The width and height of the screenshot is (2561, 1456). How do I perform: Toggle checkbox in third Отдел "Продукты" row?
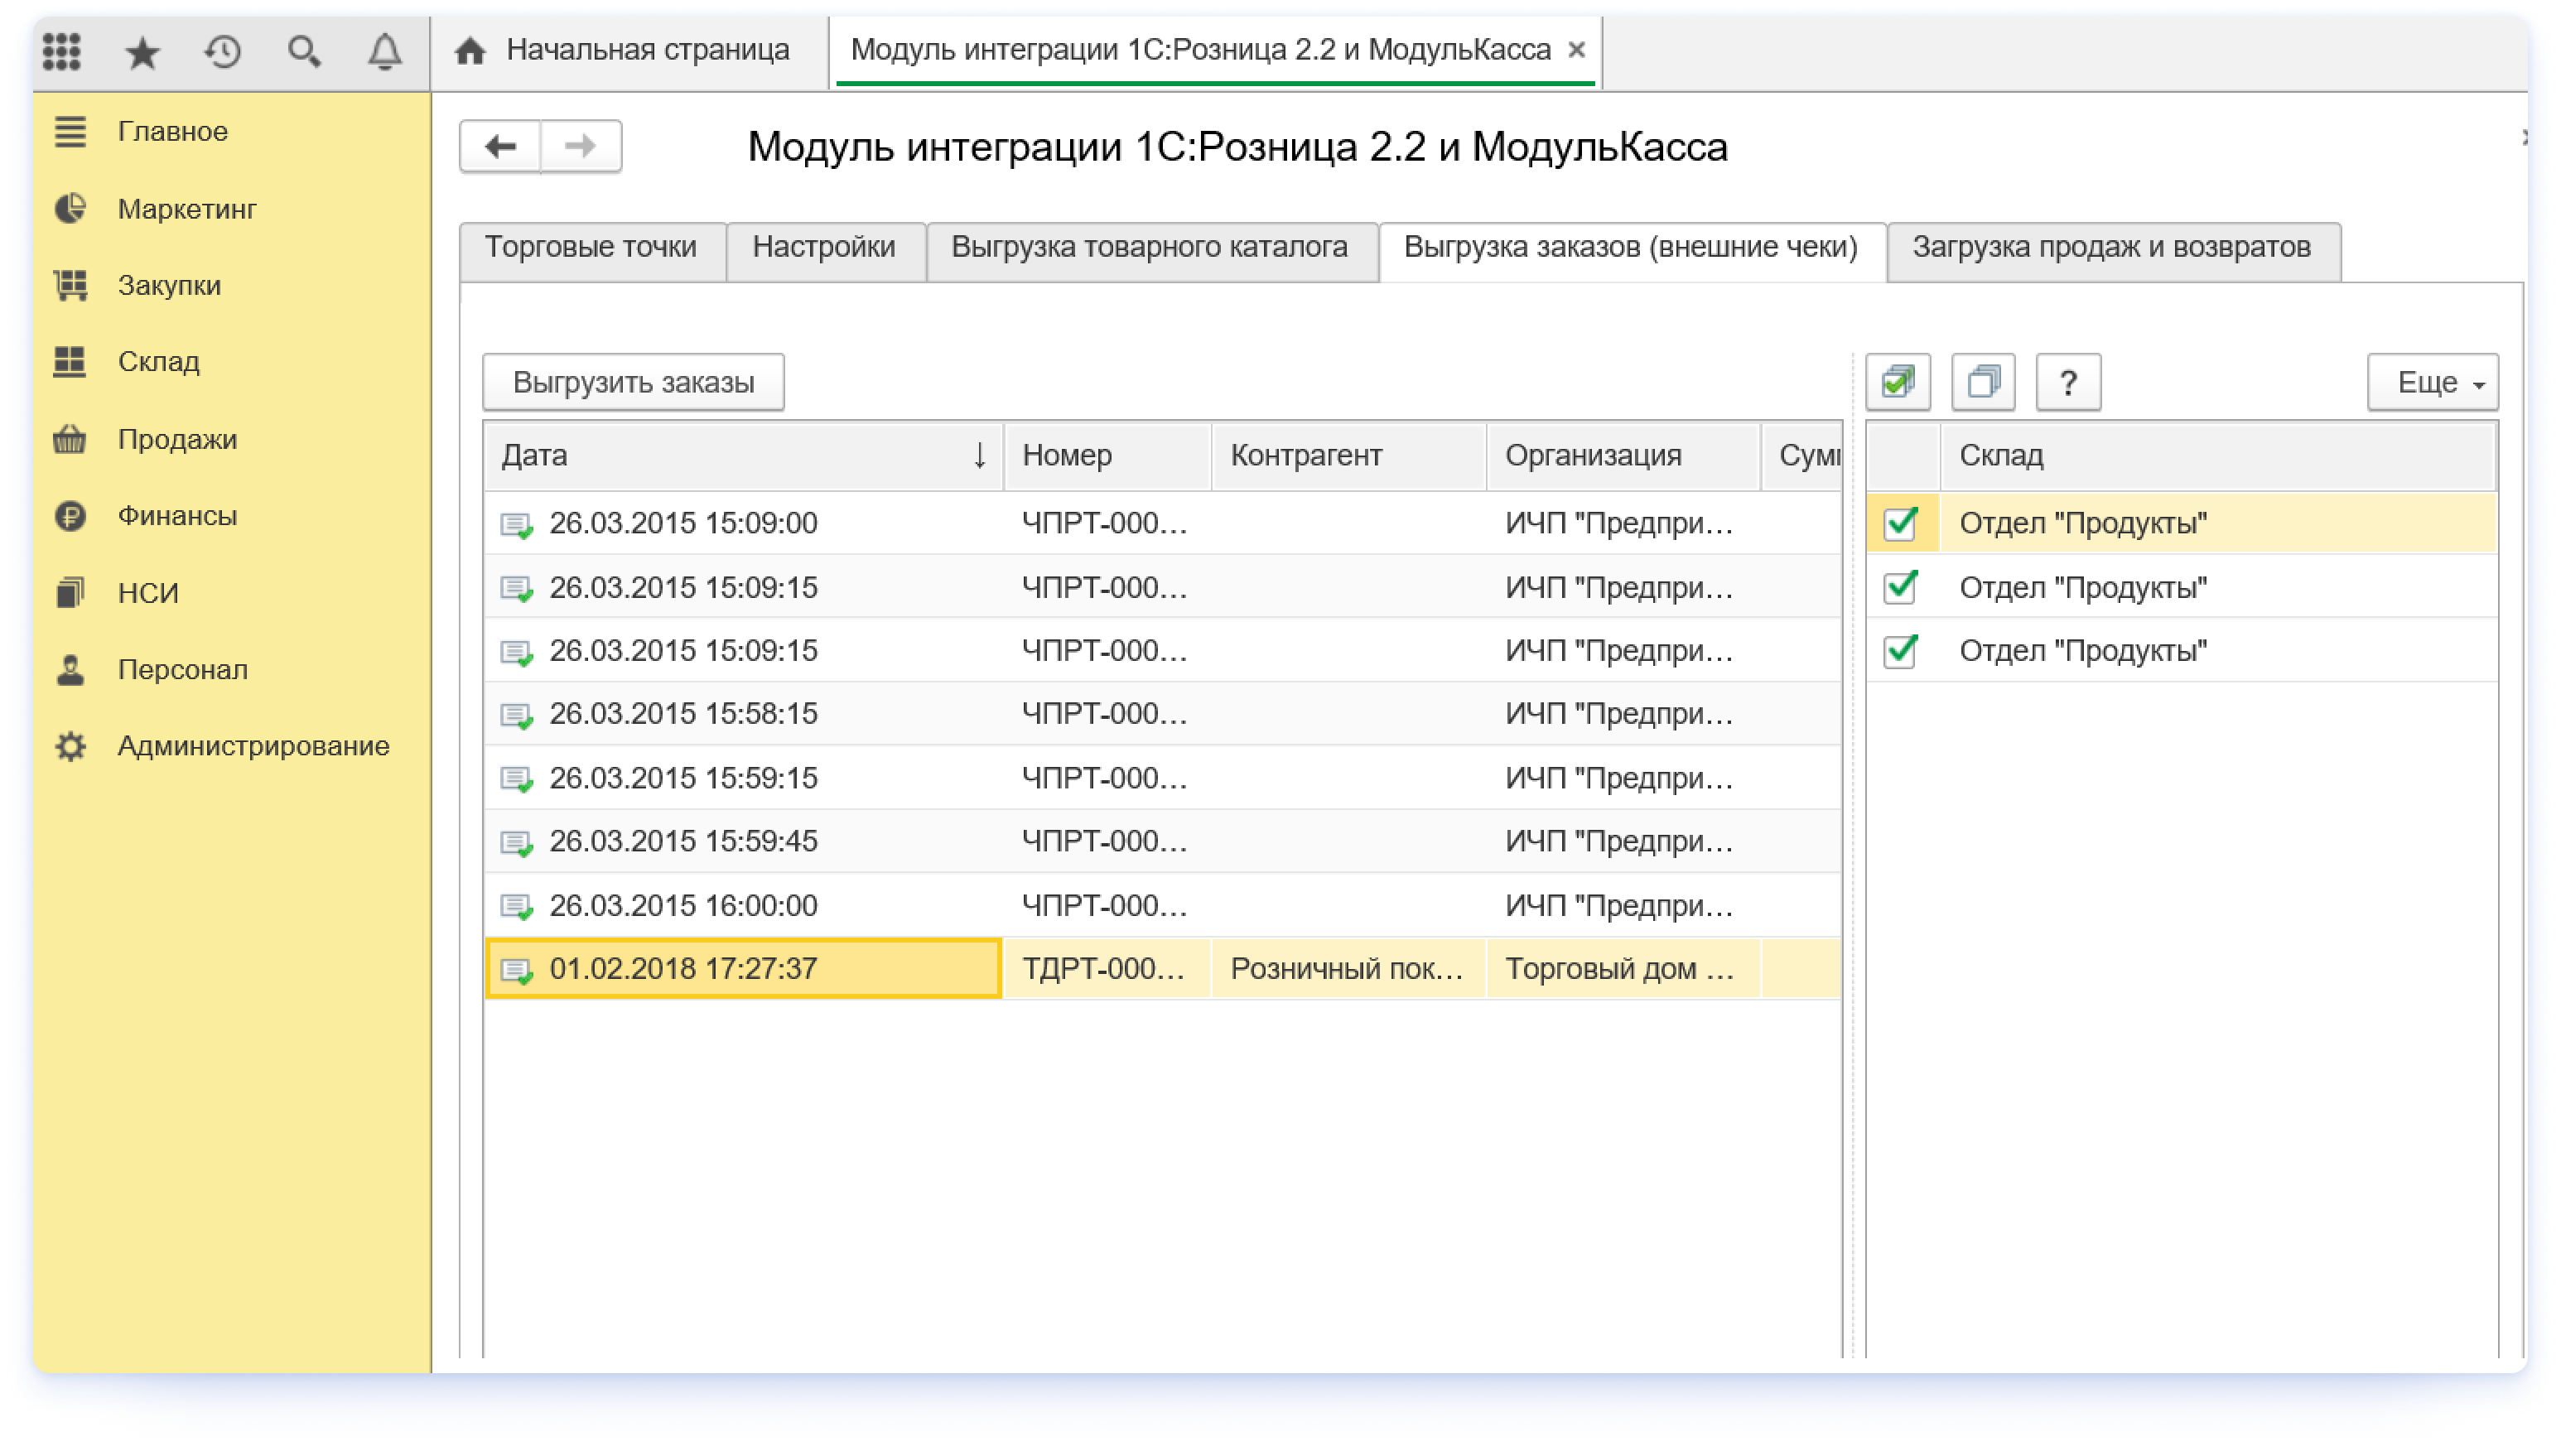tap(1900, 651)
